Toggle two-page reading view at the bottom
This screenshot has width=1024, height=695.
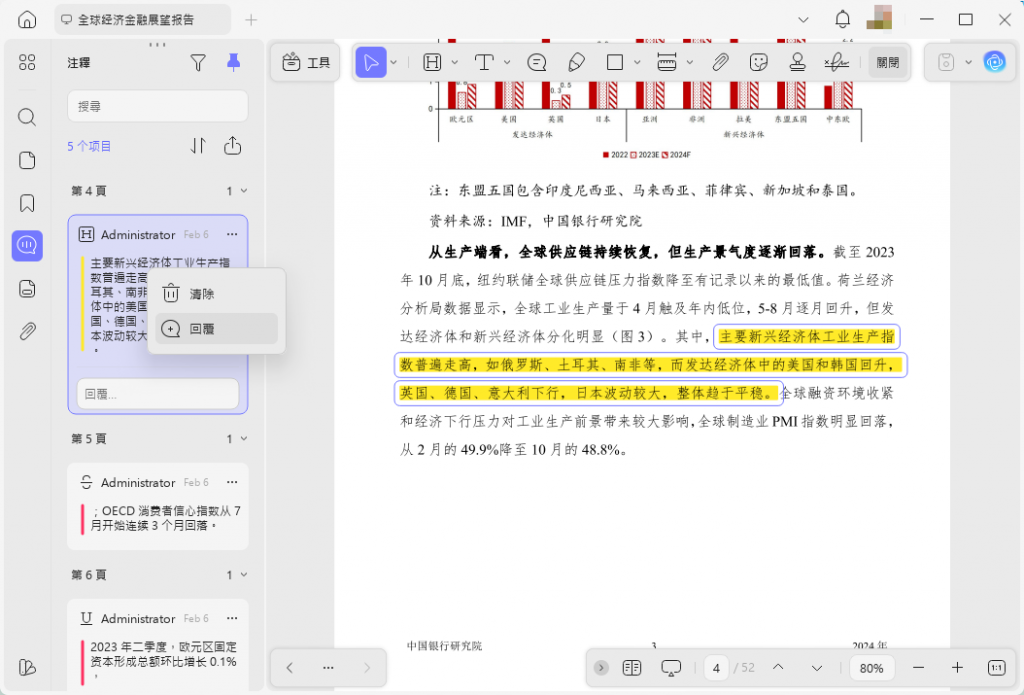632,667
